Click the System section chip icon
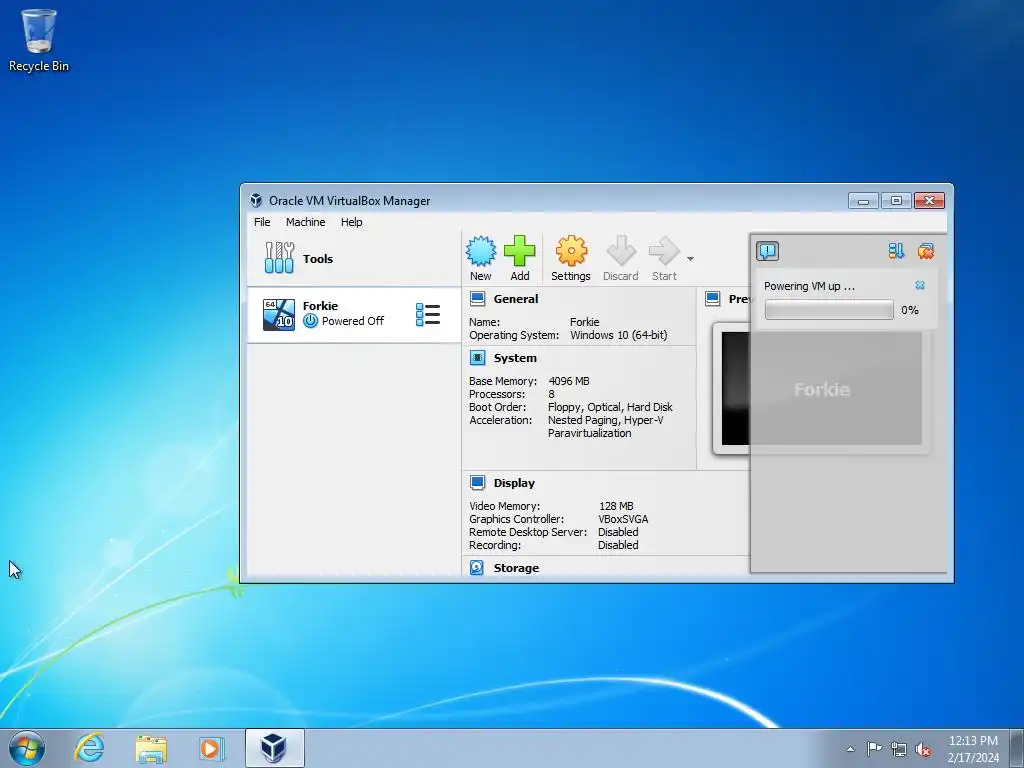The image size is (1024, 768). pyautogui.click(x=477, y=358)
